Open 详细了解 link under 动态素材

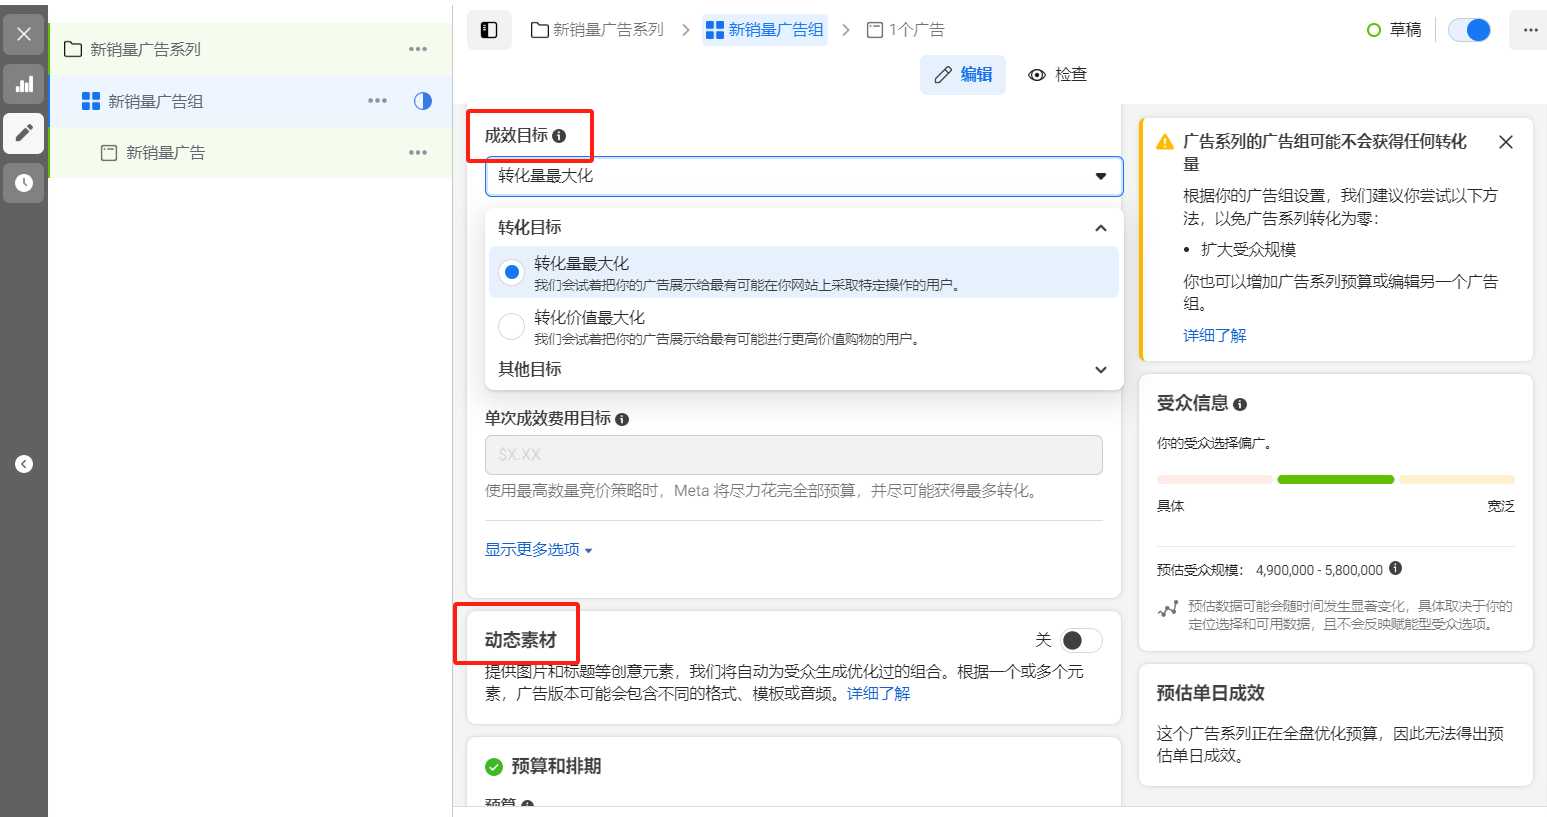[879, 694]
